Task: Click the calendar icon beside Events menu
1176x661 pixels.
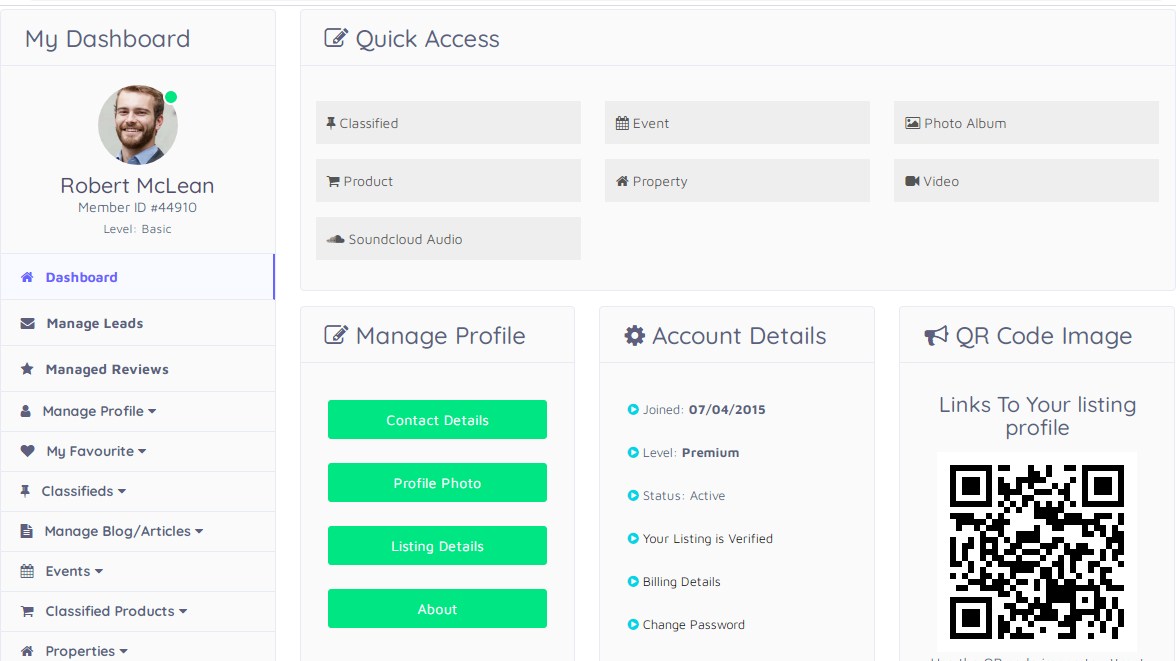Action: tap(27, 571)
